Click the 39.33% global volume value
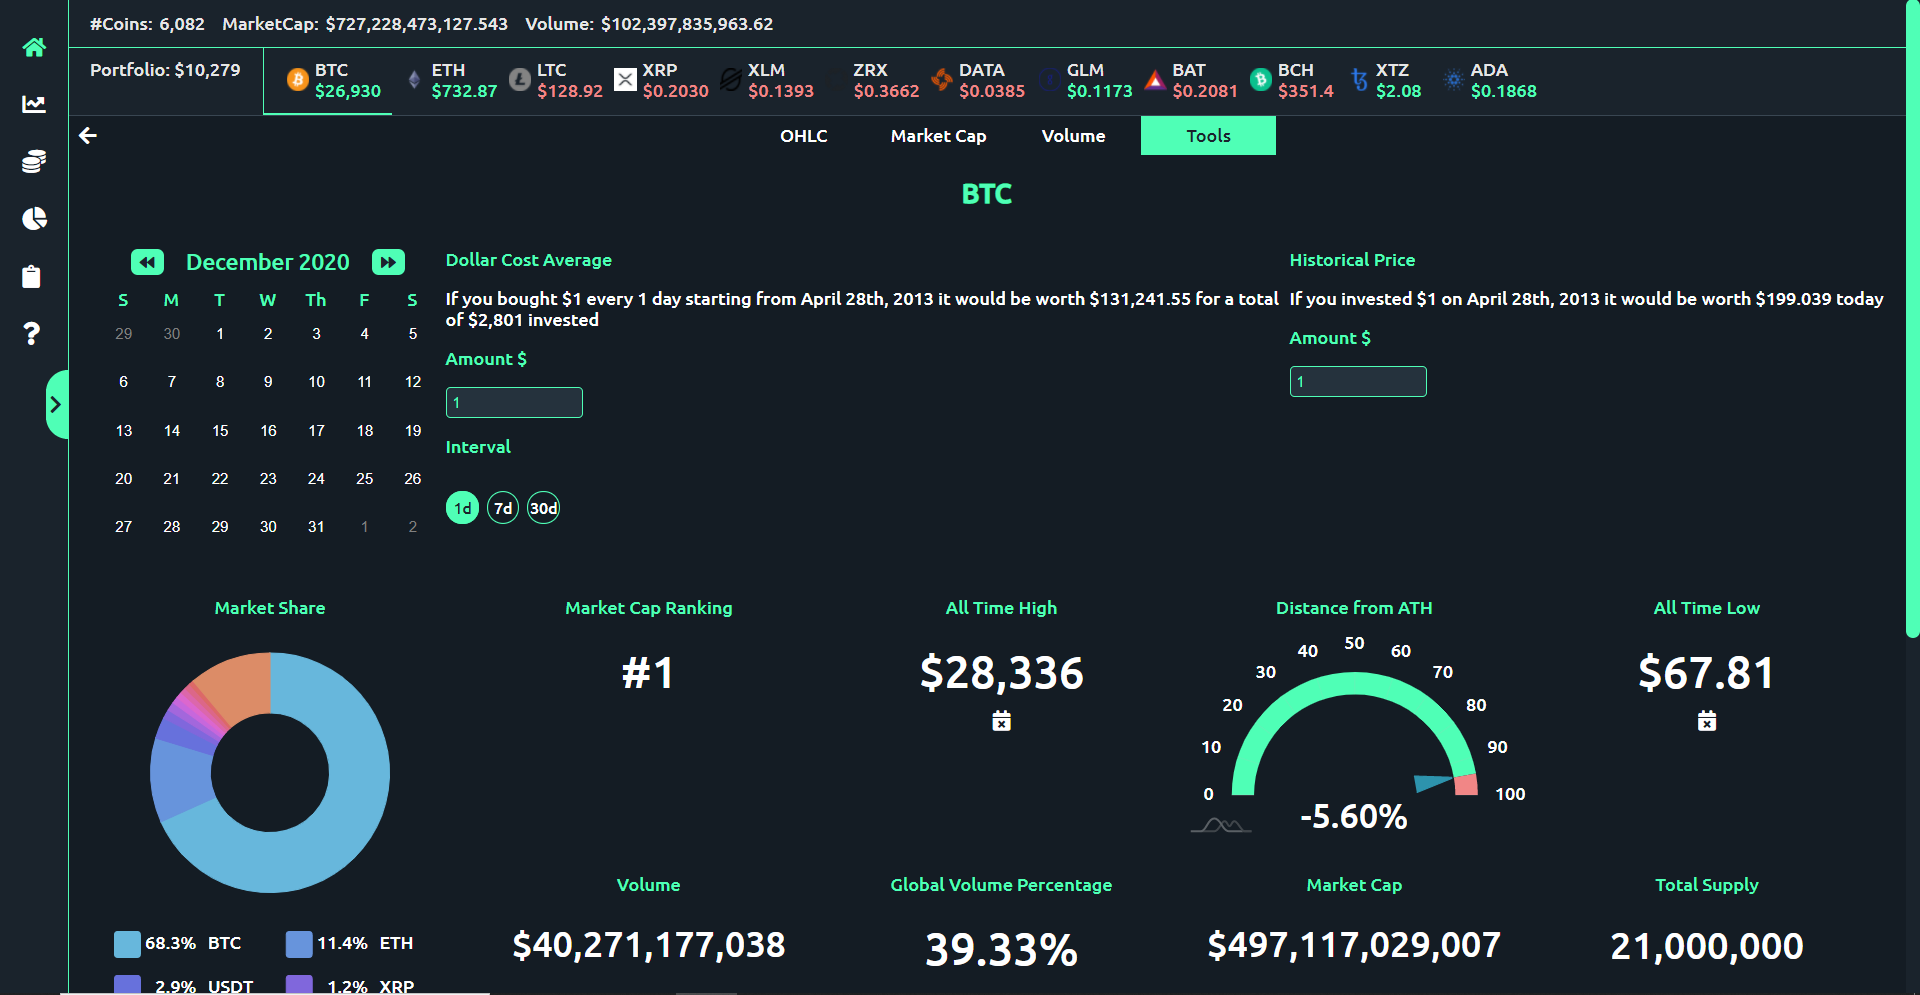Viewport: 1920px width, 995px height. [x=1001, y=949]
